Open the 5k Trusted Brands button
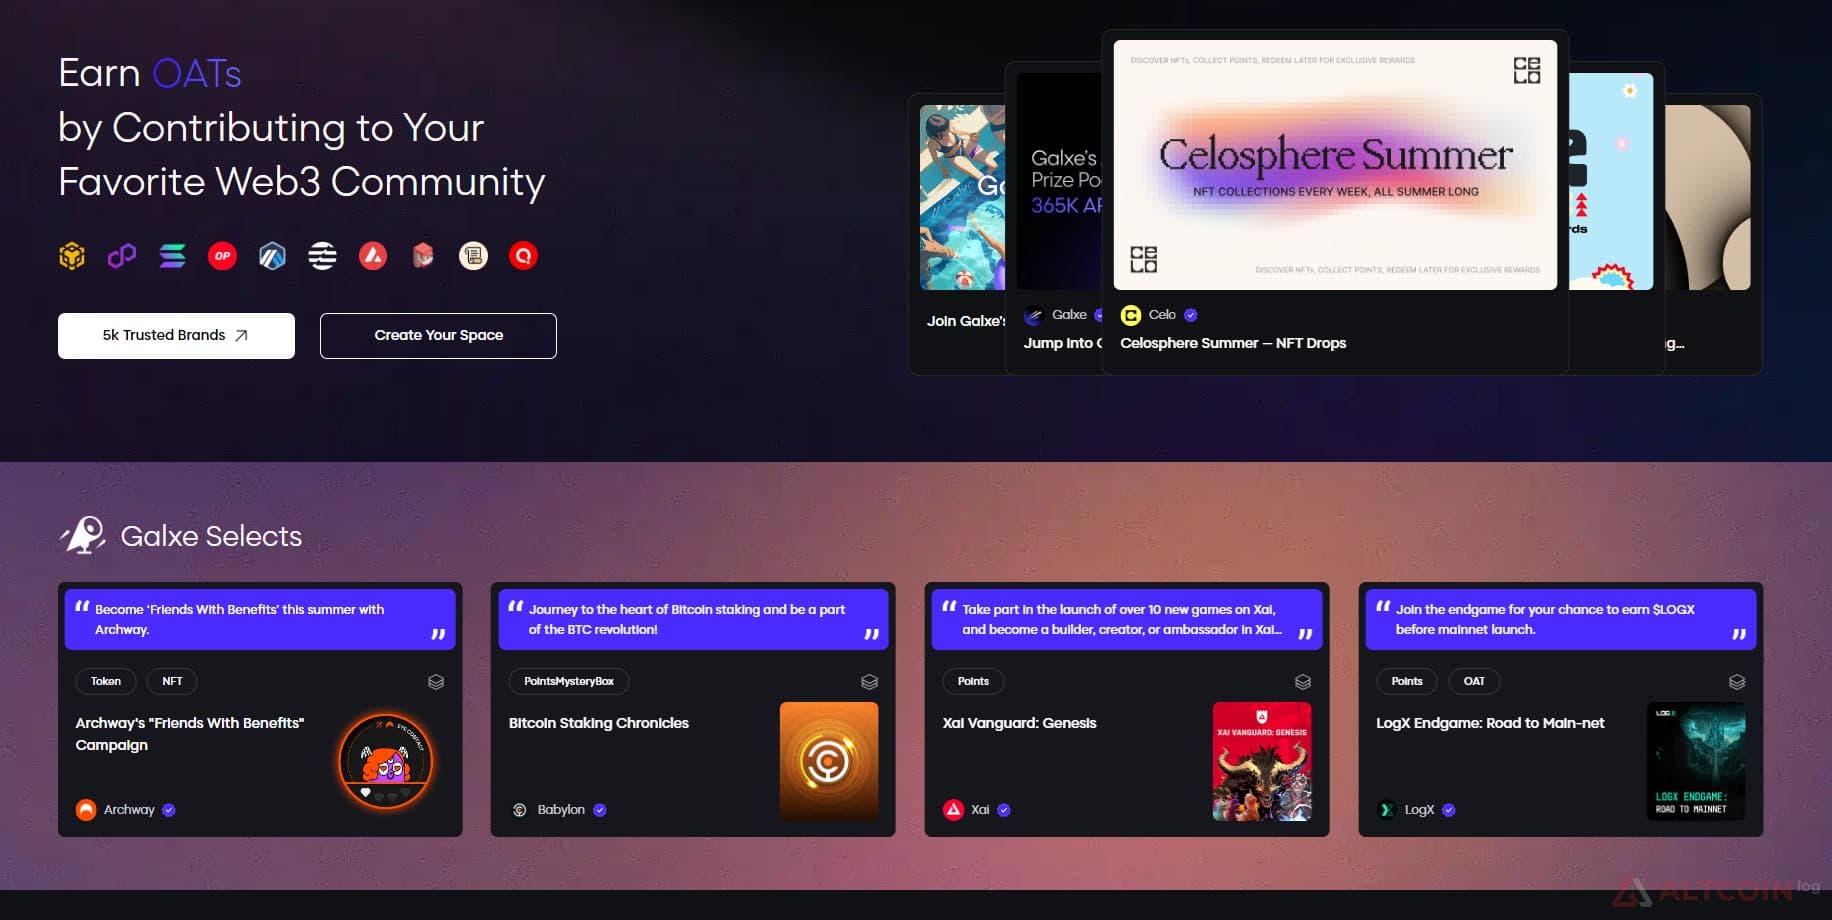 point(176,336)
